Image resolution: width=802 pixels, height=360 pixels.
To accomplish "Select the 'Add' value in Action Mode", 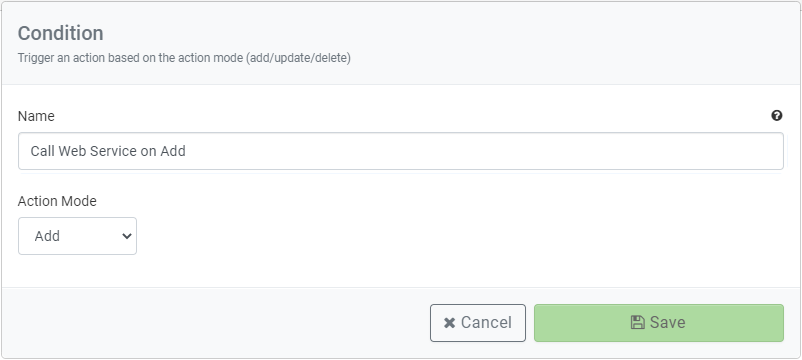I will pyautogui.click(x=47, y=236).
